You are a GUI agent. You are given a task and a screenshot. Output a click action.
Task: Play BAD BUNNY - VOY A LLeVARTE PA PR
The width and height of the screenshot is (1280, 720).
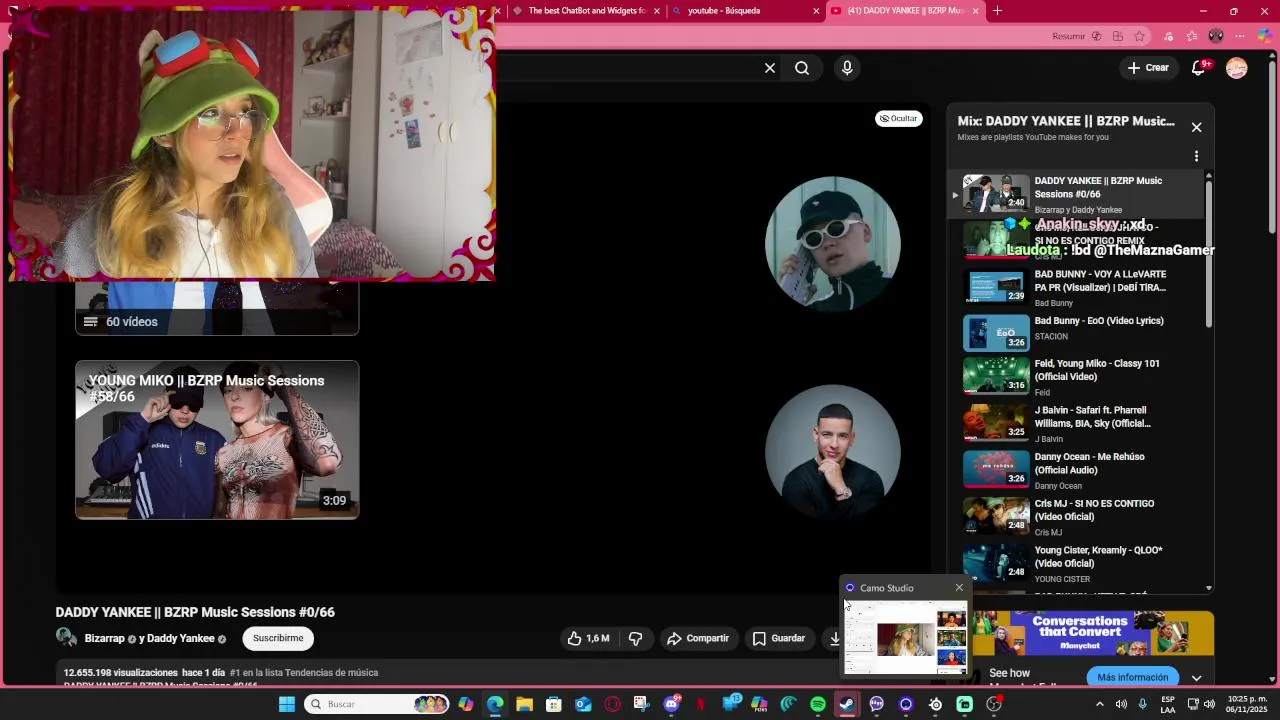click(x=1076, y=287)
